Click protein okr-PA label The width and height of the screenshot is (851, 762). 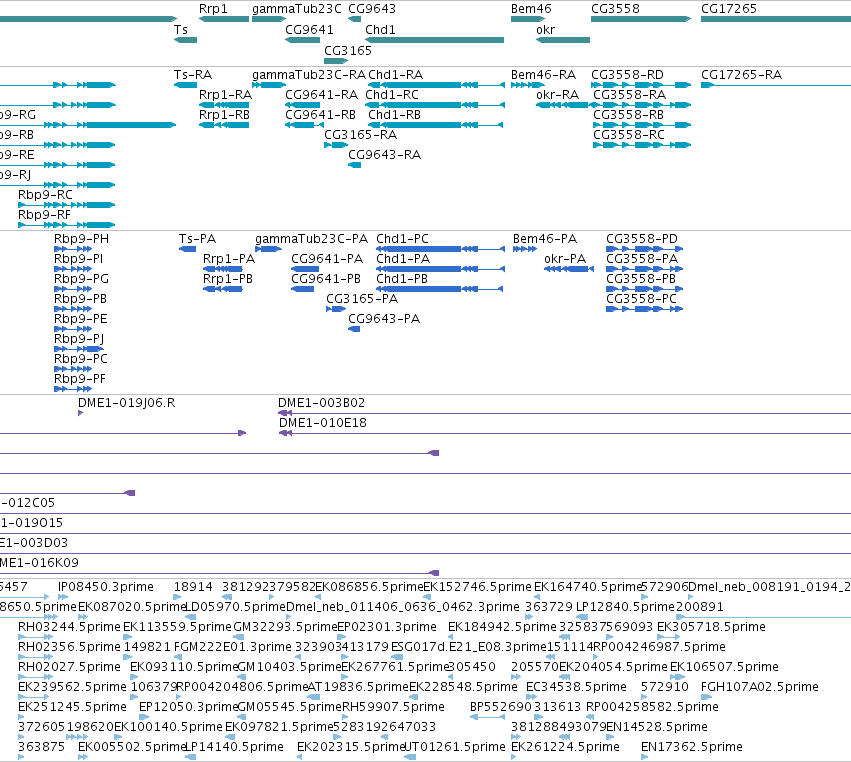tap(564, 259)
